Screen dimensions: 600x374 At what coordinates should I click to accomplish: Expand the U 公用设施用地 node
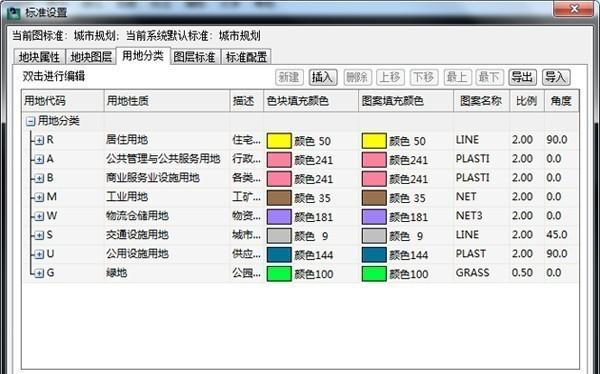pos(39,254)
